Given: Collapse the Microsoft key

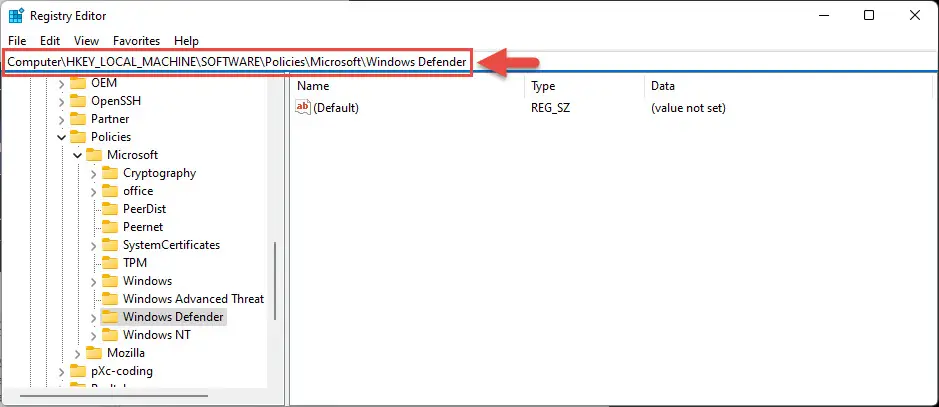Looking at the screenshot, I should pyautogui.click(x=78, y=155).
